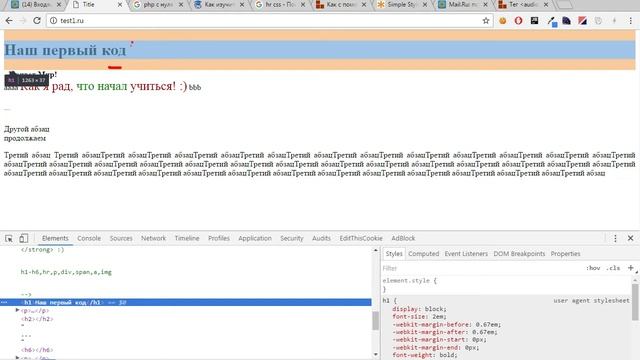640x360 pixels.
Task: Select the Styles sidebar tab
Action: [x=394, y=253]
